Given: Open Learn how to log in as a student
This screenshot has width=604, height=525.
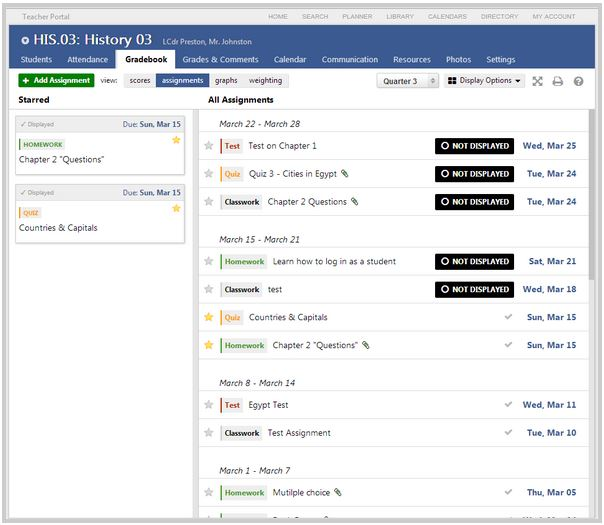Looking at the screenshot, I should pyautogui.click(x=334, y=262).
